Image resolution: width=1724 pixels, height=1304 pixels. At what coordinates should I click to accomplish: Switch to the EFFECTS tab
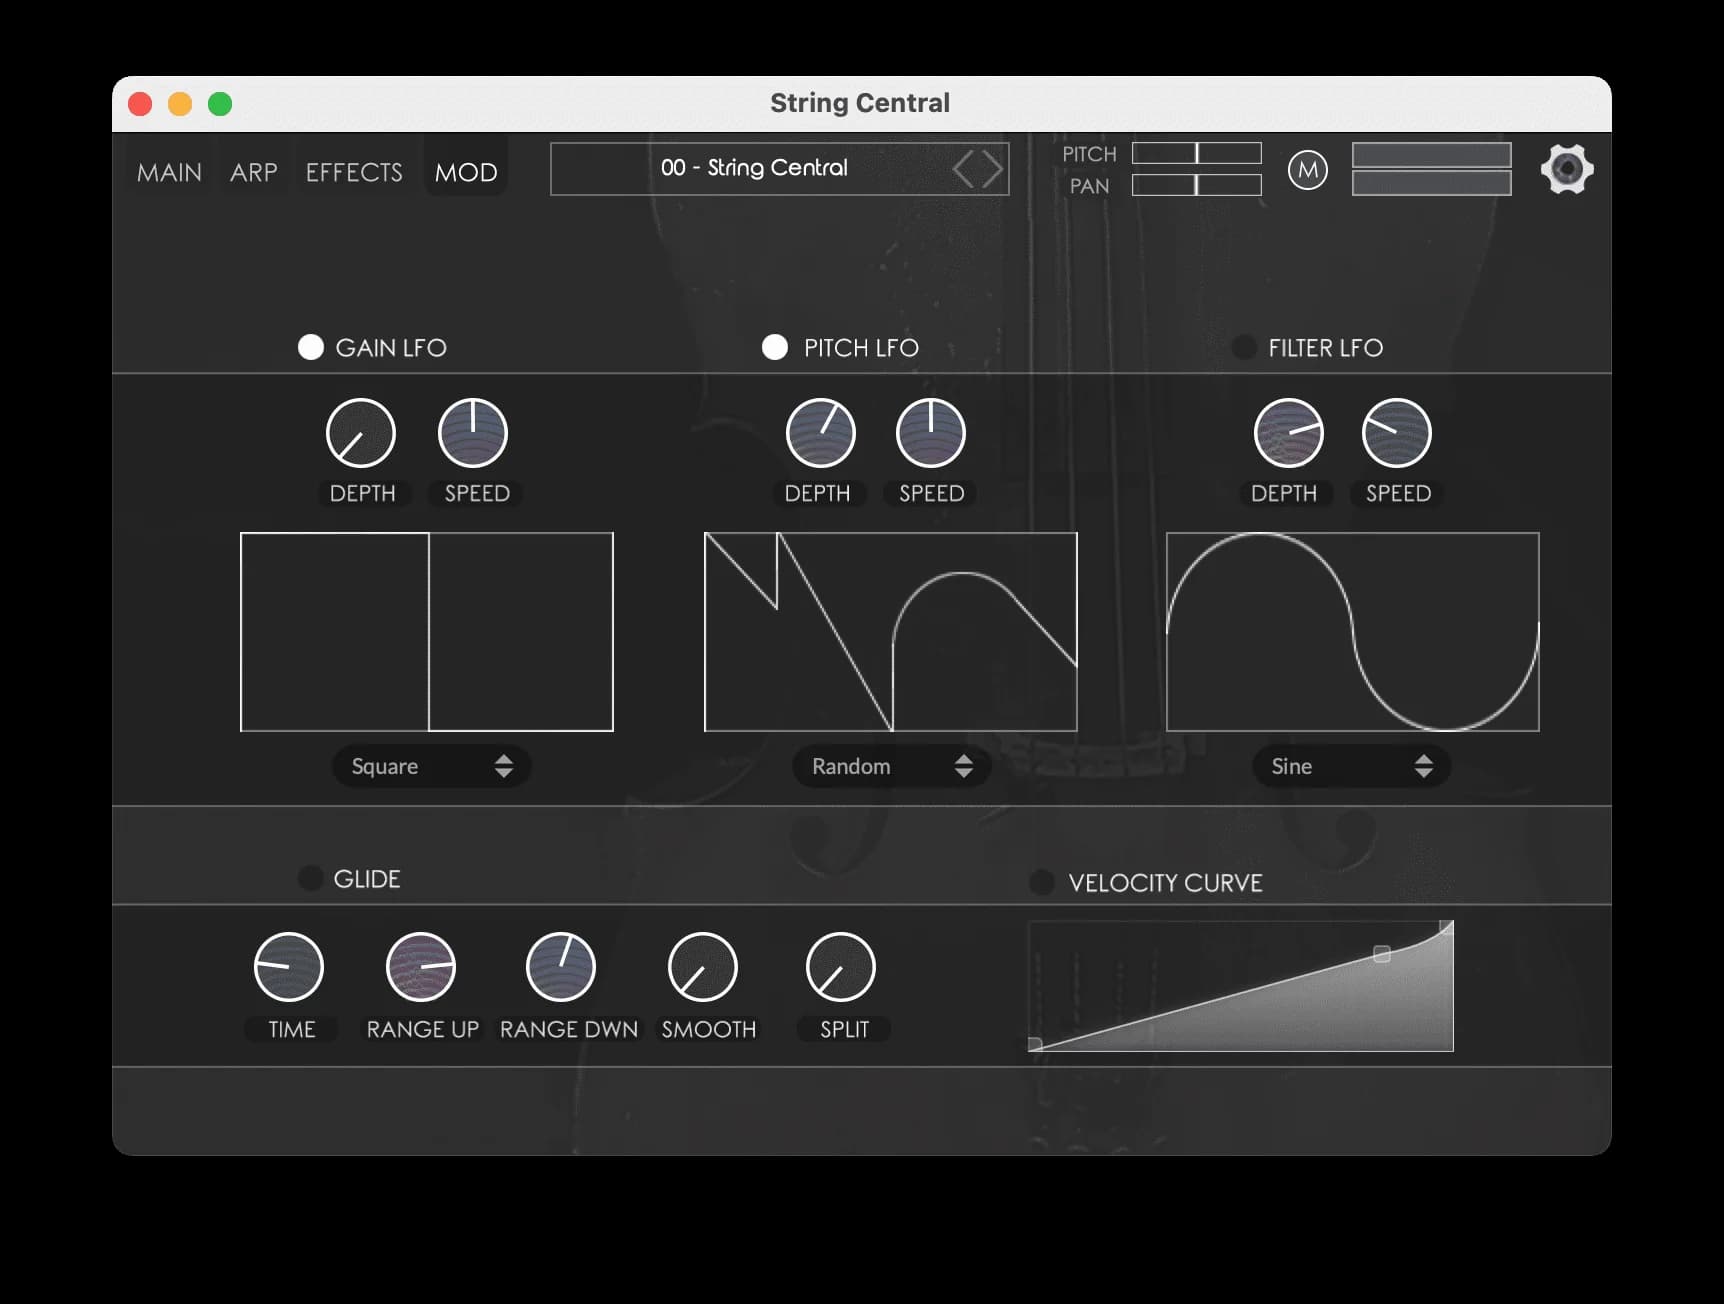(x=353, y=172)
